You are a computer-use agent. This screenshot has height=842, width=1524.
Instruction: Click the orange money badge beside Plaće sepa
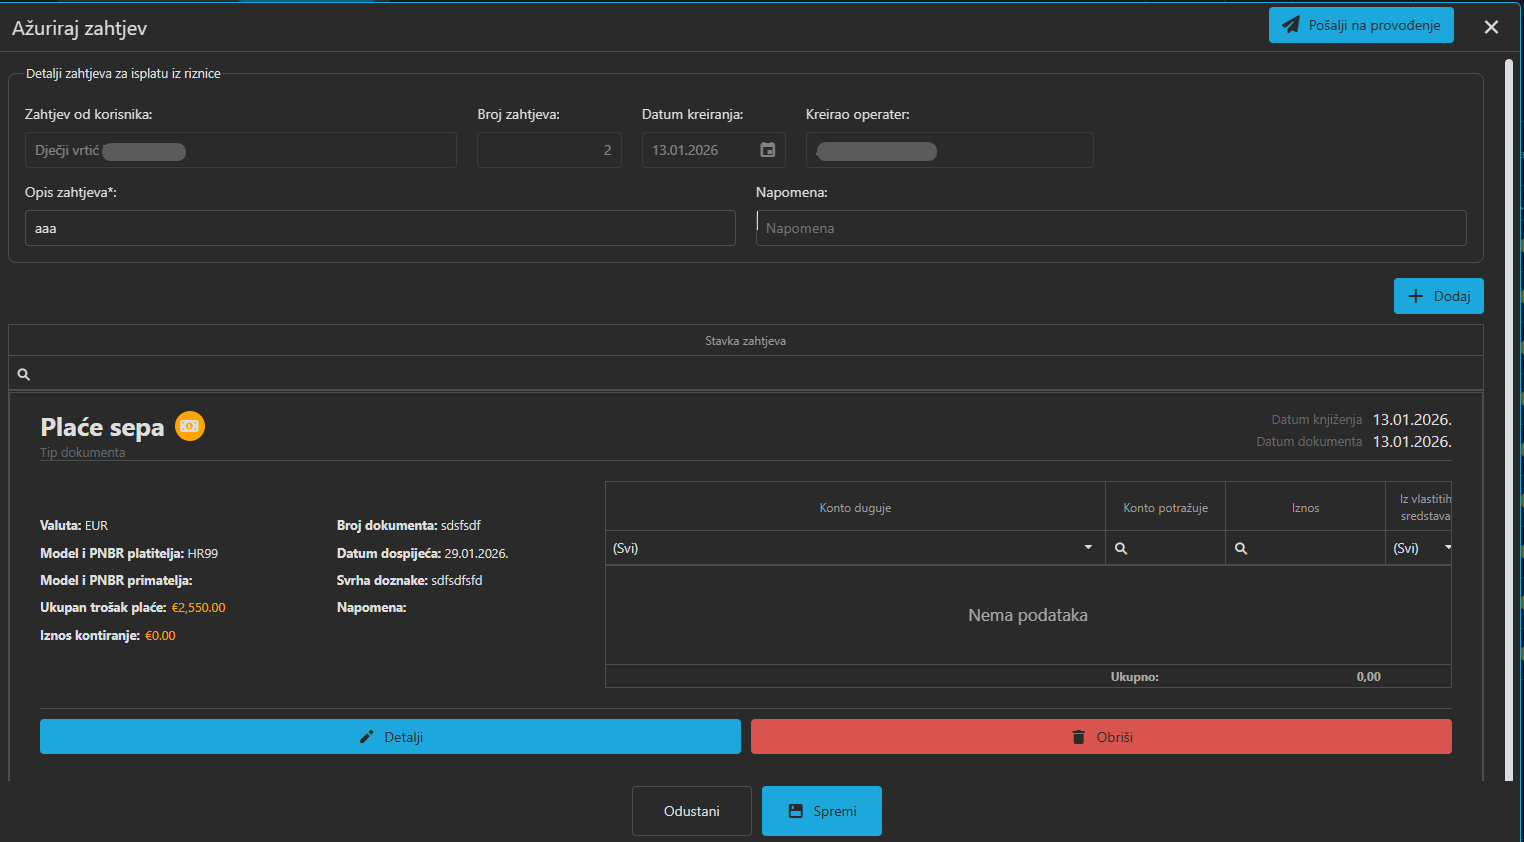pyautogui.click(x=189, y=426)
